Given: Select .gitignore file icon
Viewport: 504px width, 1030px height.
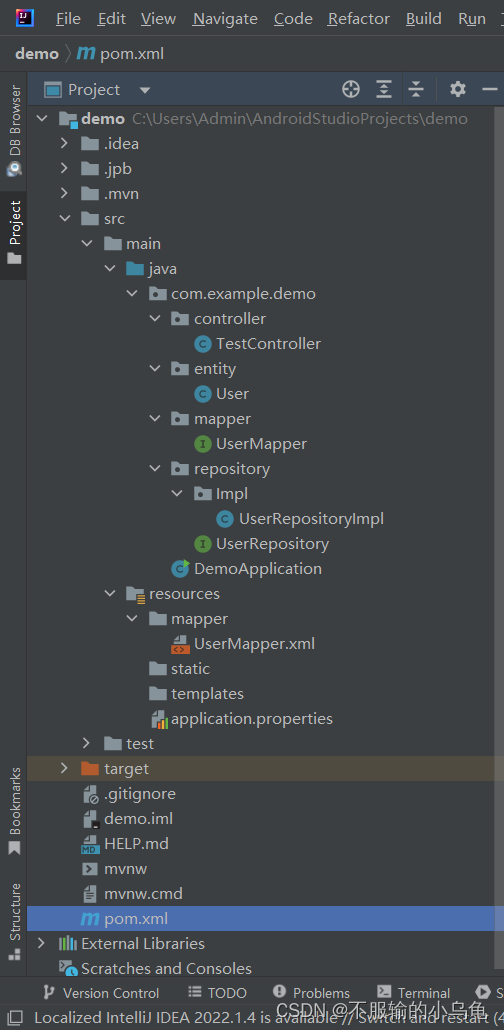Looking at the screenshot, I should coord(91,794).
